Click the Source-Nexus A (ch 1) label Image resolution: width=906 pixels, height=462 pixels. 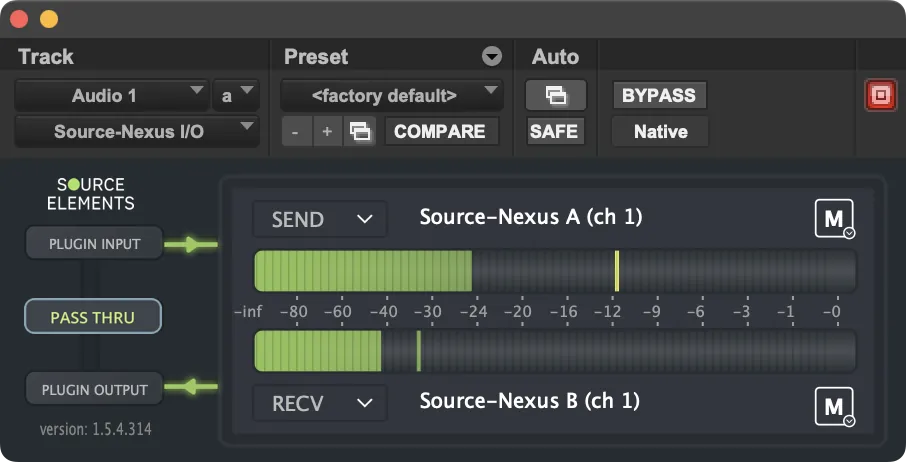tap(531, 217)
